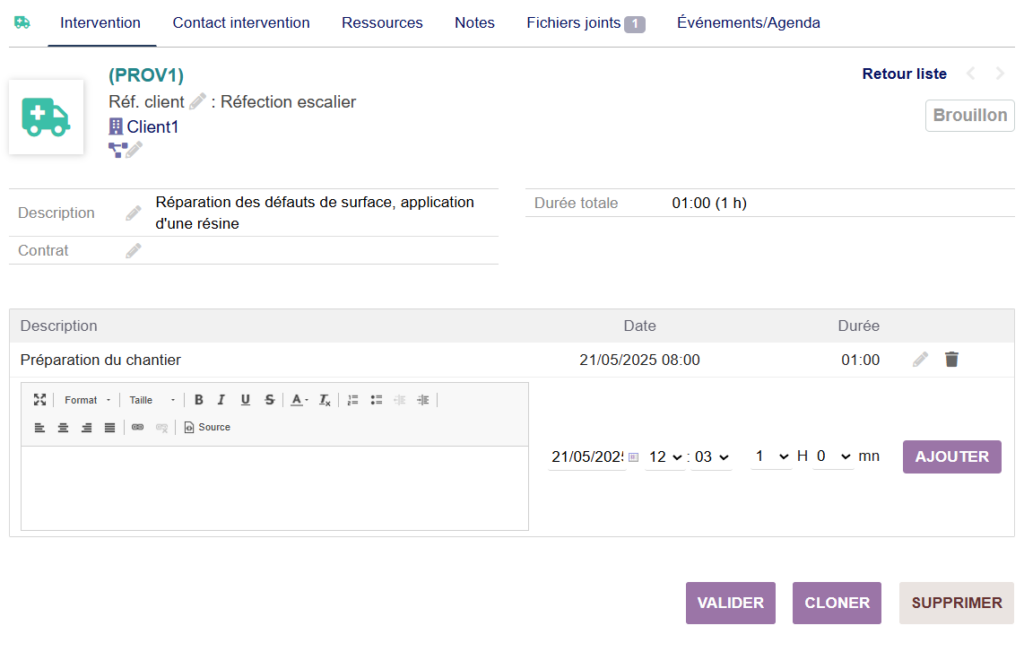
Task: Switch to the Contact intervention tab
Action: tap(241, 22)
